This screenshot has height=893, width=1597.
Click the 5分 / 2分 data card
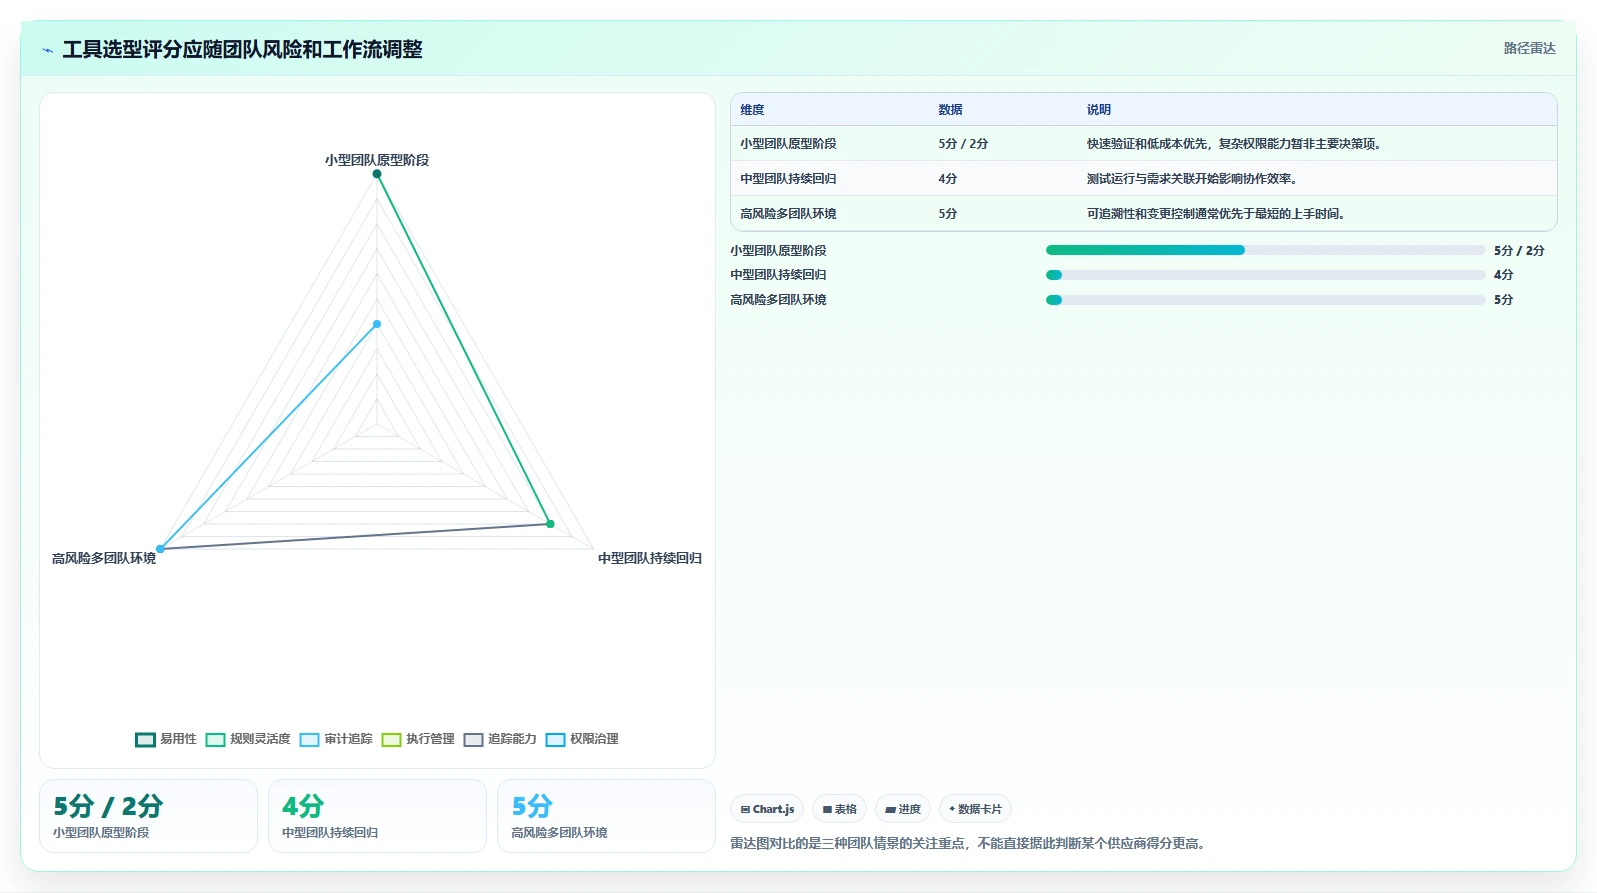click(x=148, y=816)
